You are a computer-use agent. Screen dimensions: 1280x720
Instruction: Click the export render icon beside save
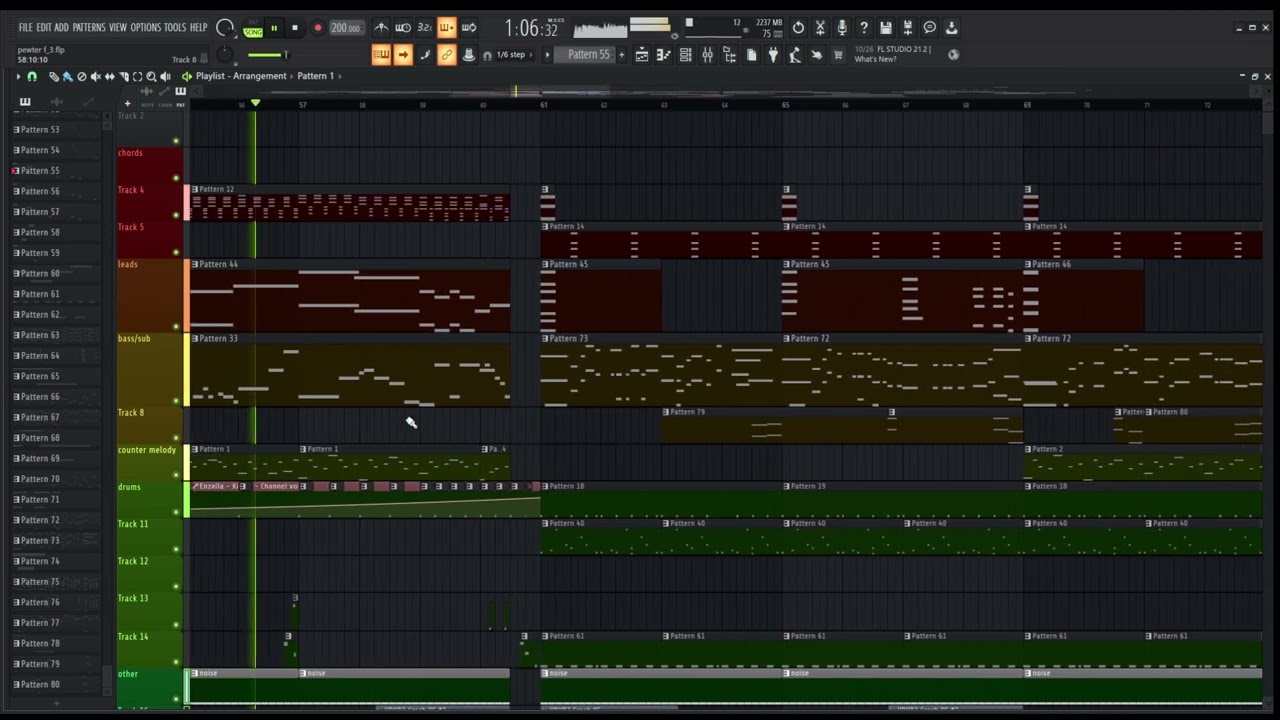click(908, 28)
